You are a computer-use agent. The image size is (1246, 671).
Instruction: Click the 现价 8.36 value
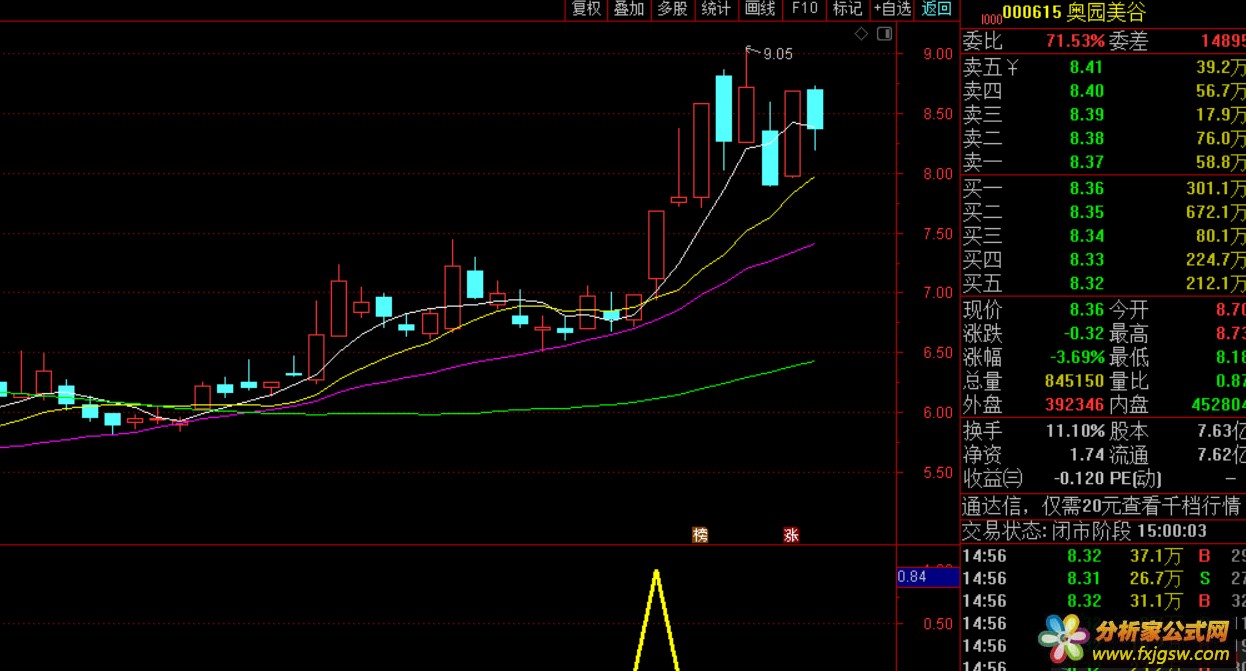coord(1086,310)
